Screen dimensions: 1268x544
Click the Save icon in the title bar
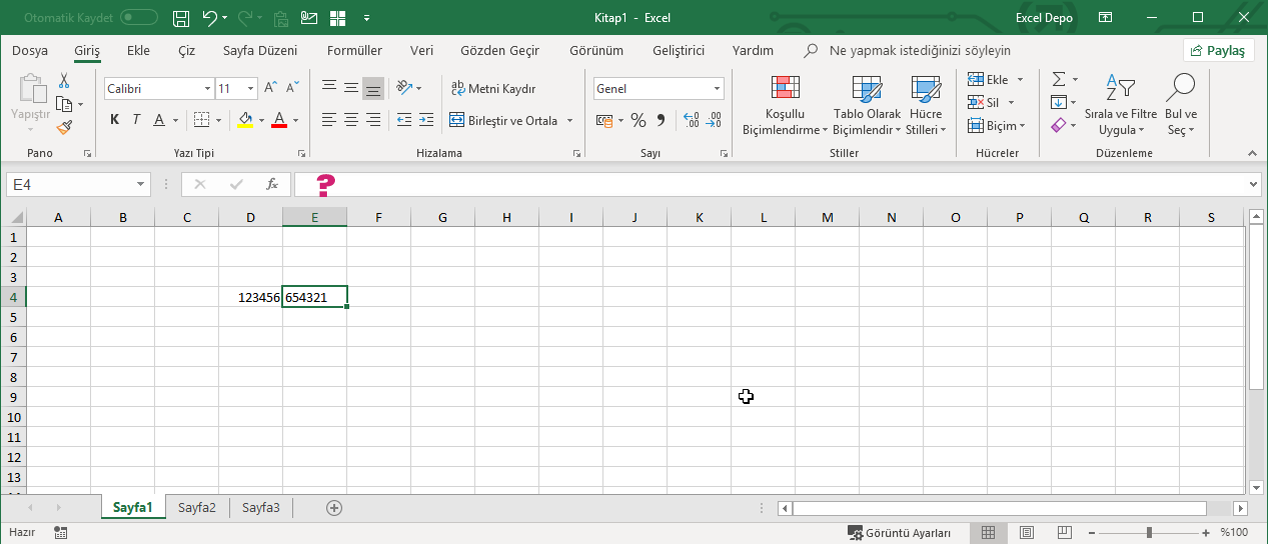(181, 18)
